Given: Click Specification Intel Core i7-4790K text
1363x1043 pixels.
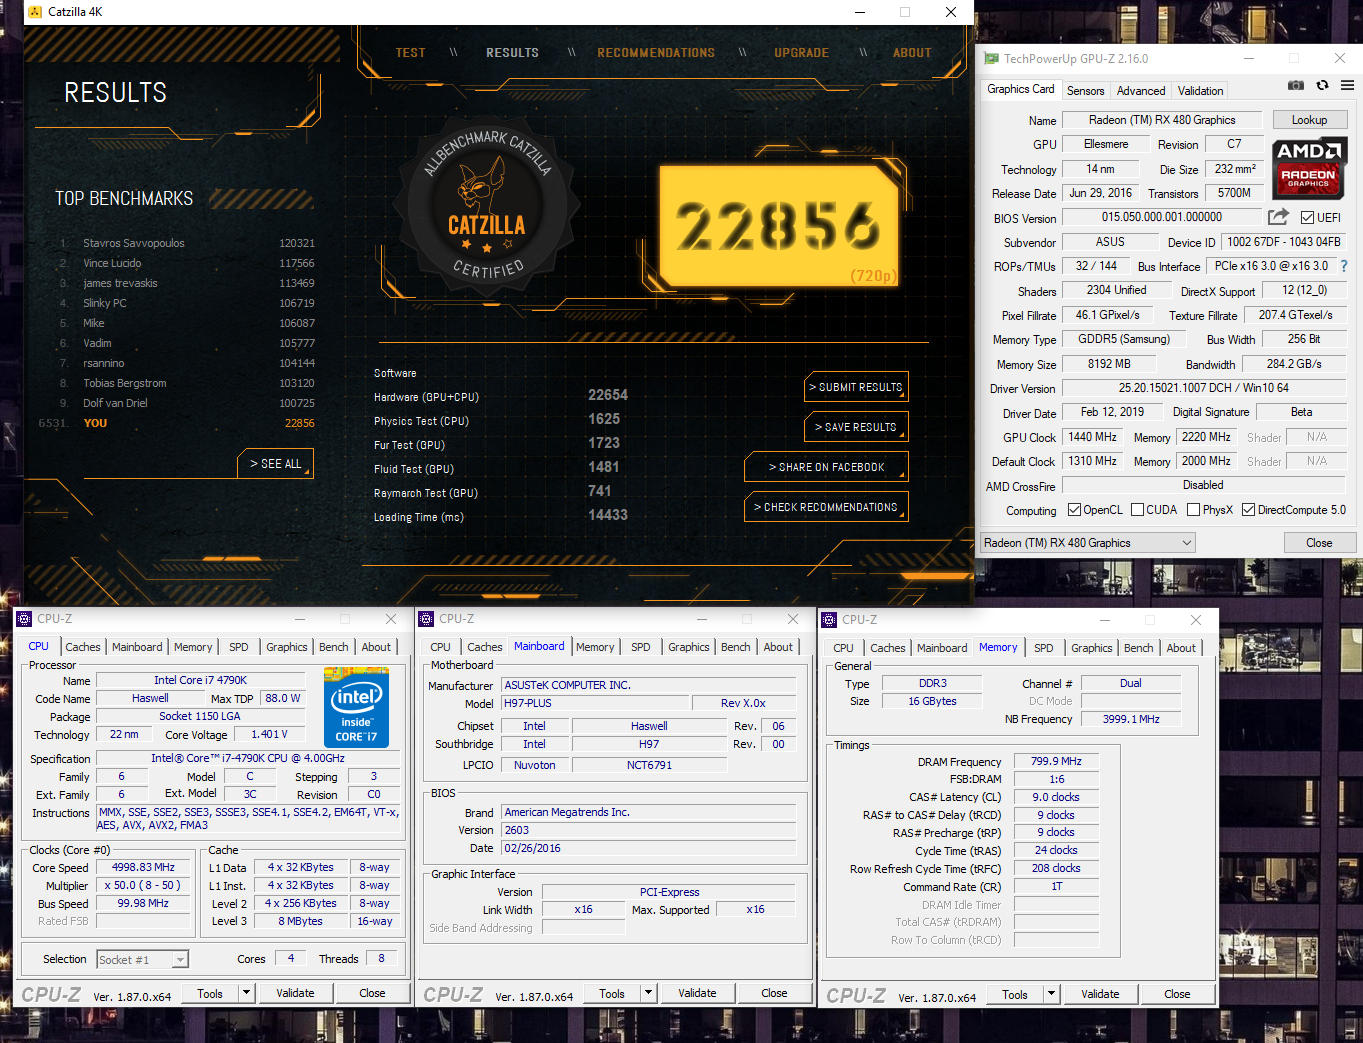Looking at the screenshot, I should [x=249, y=758].
